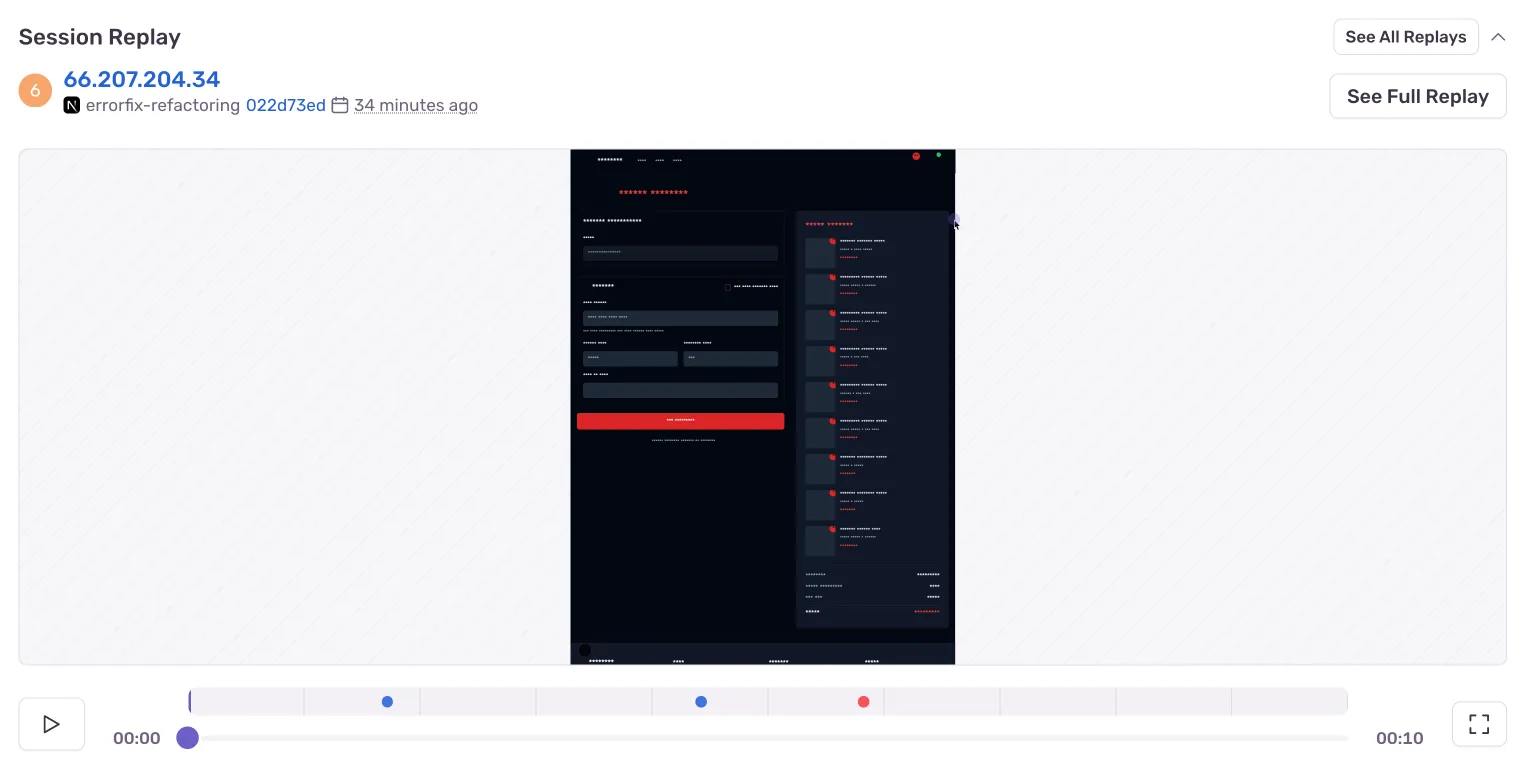Image resolution: width=1528 pixels, height=782 pixels.
Task: Collapse the Session Replay section chevron
Action: click(x=1497, y=37)
